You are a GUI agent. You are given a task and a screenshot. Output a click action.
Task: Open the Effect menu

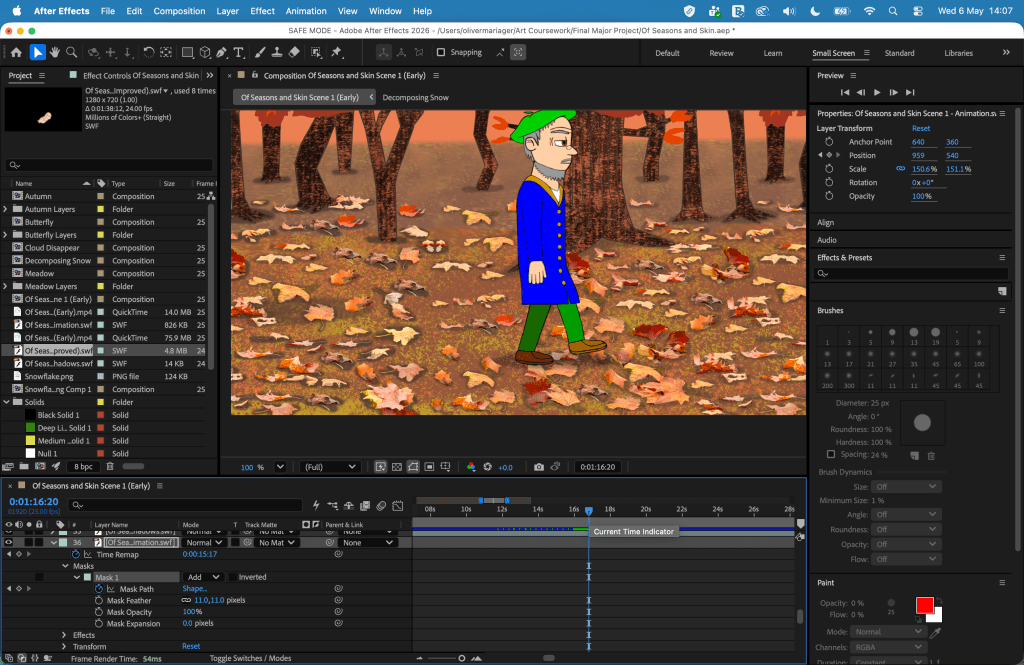(263, 11)
